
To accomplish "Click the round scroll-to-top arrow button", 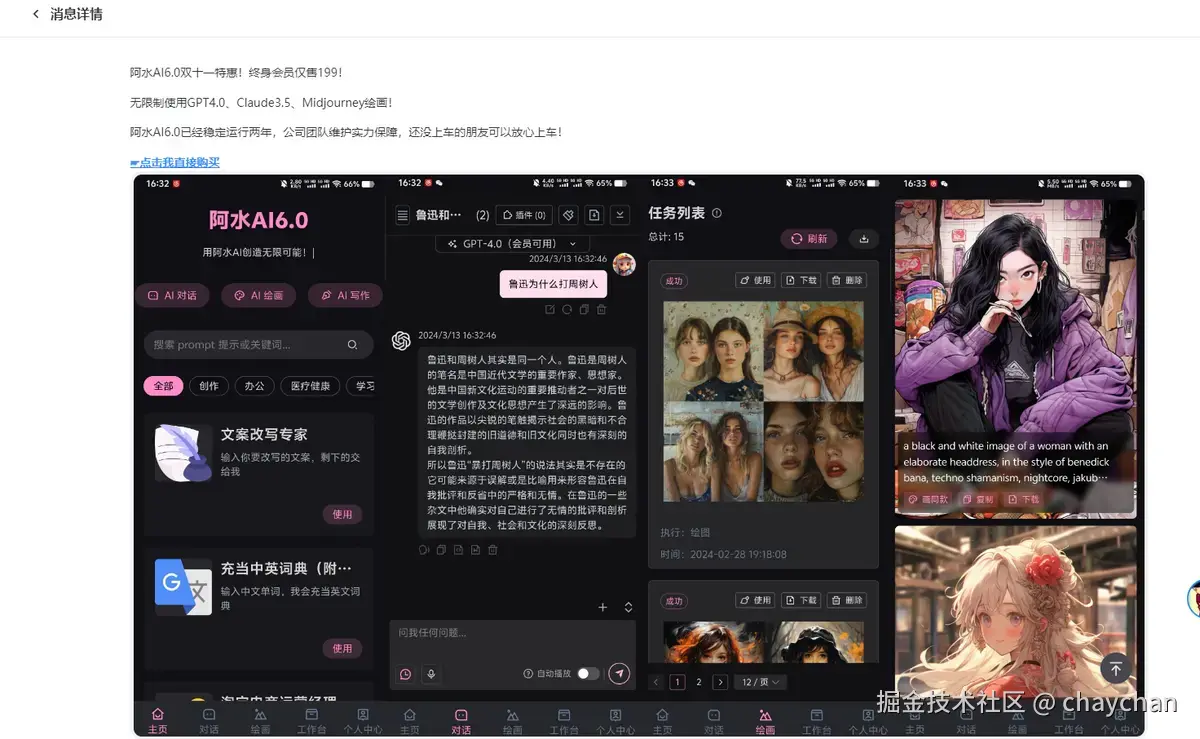I will tap(1116, 669).
